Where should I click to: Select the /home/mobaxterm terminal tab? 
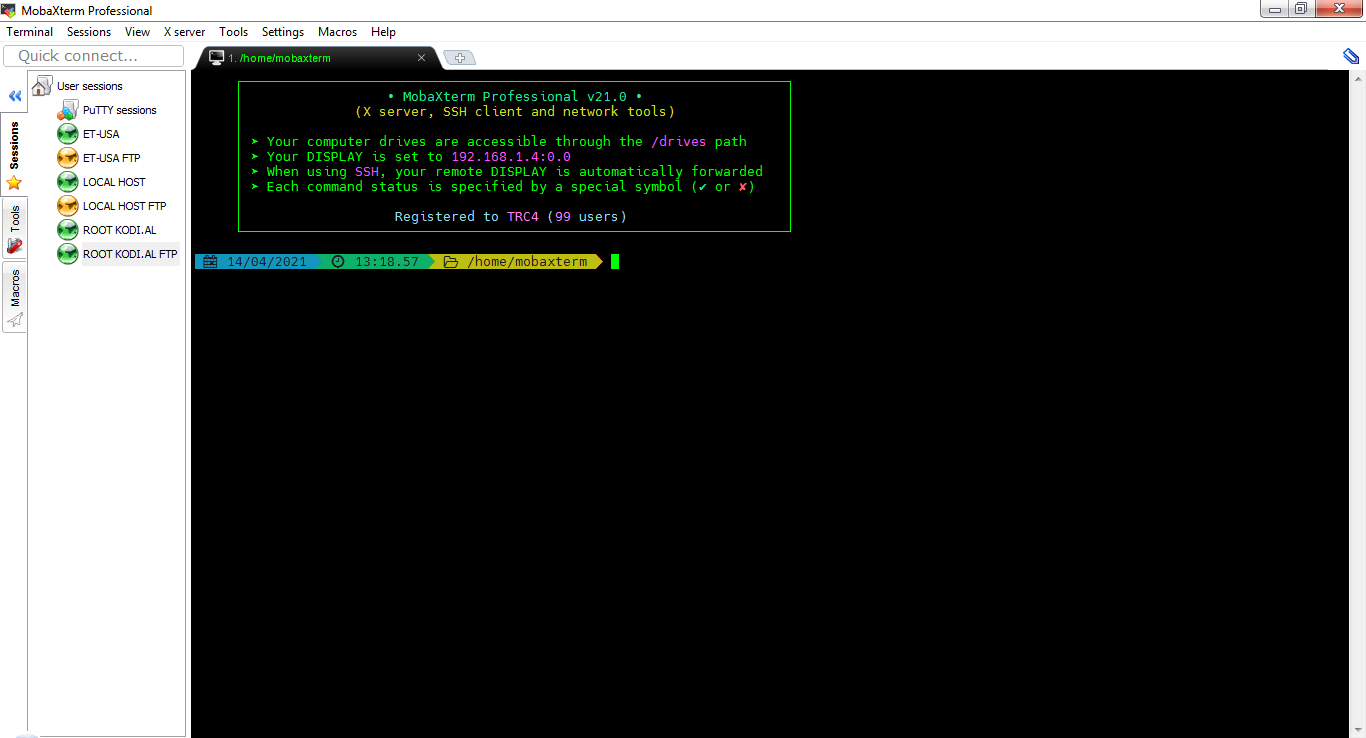(x=319, y=58)
